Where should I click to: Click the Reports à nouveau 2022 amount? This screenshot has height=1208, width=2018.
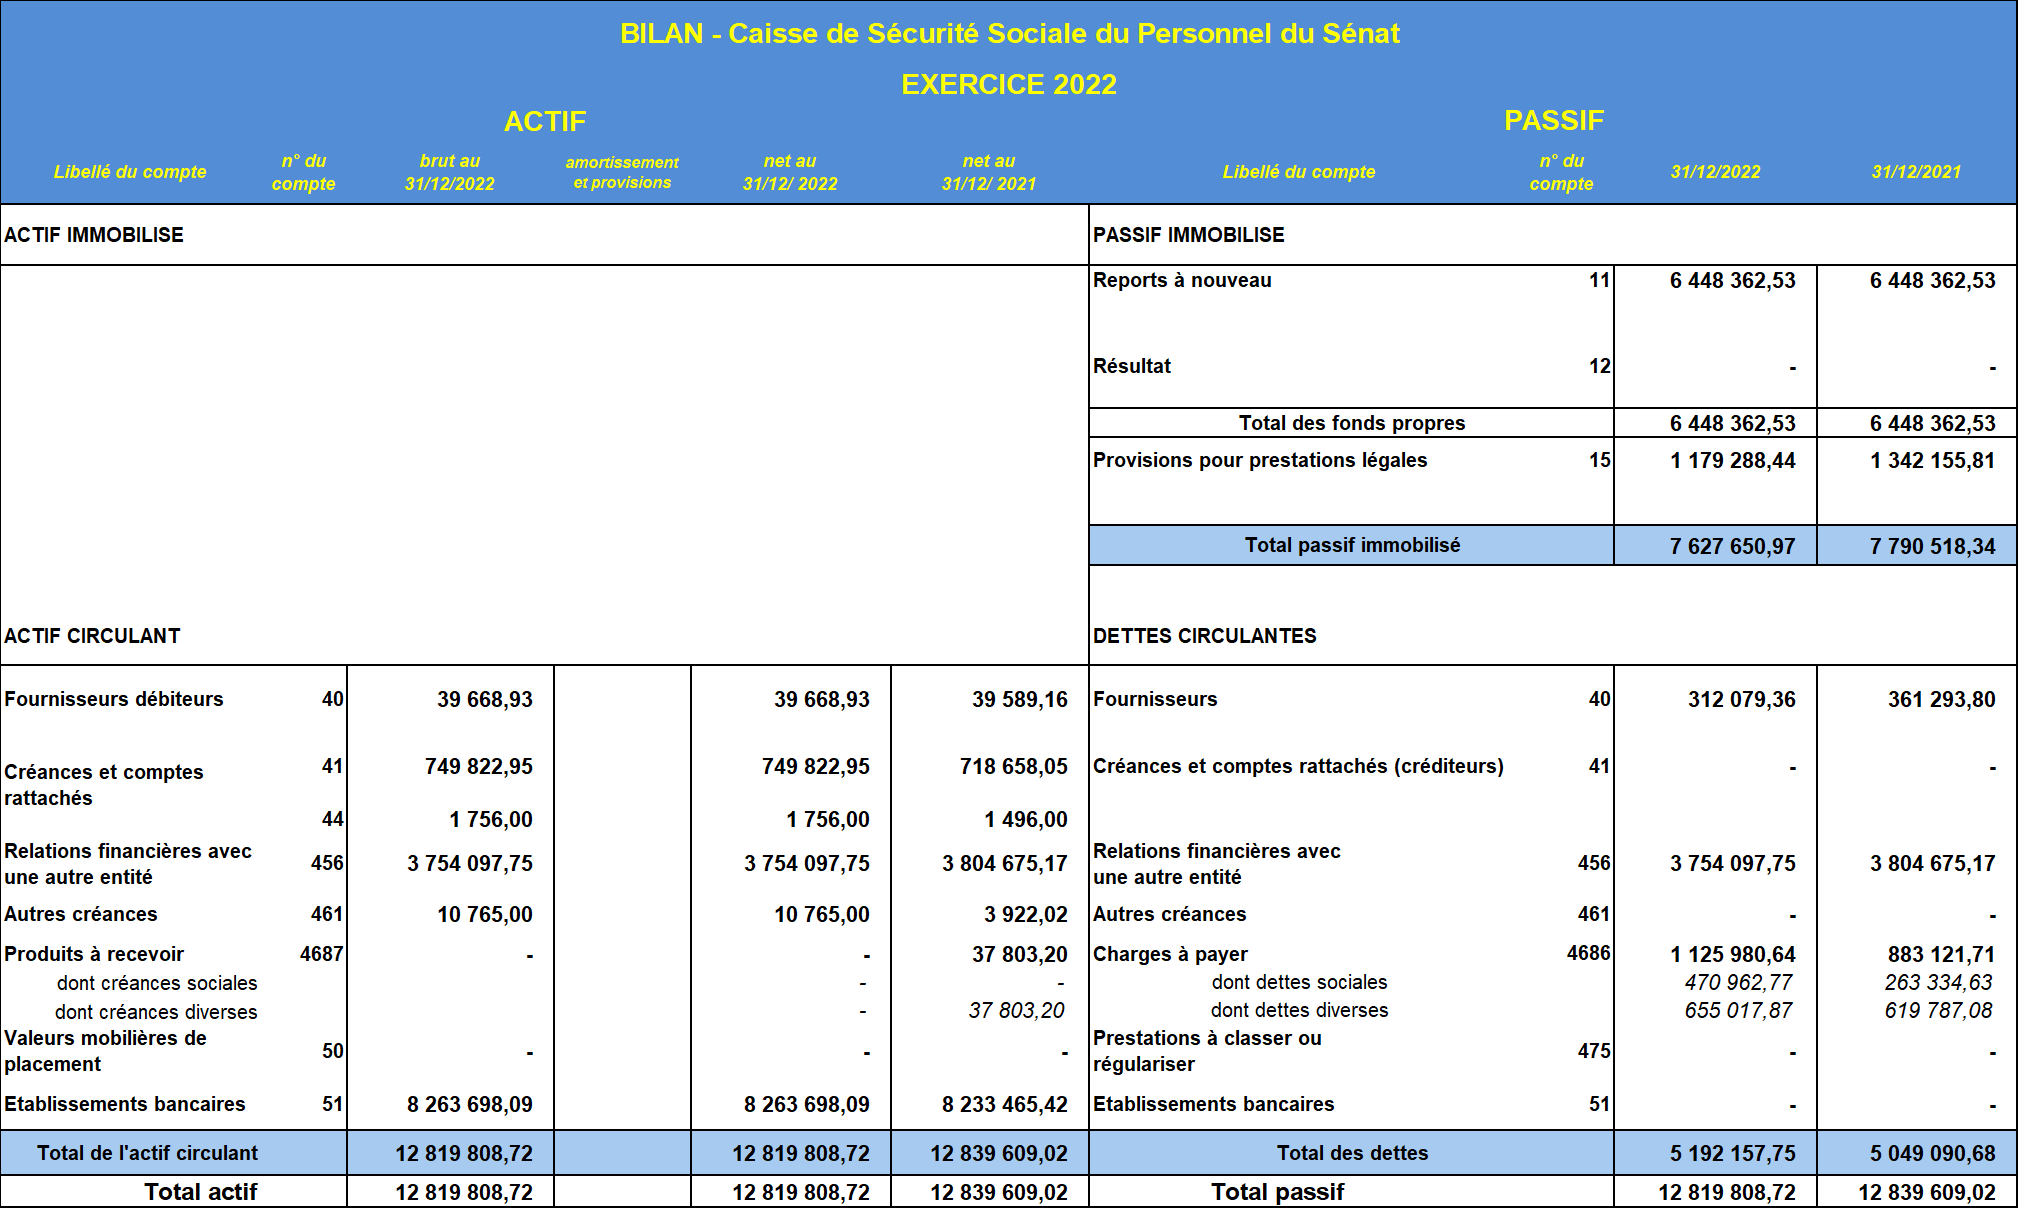pyautogui.click(x=1732, y=281)
